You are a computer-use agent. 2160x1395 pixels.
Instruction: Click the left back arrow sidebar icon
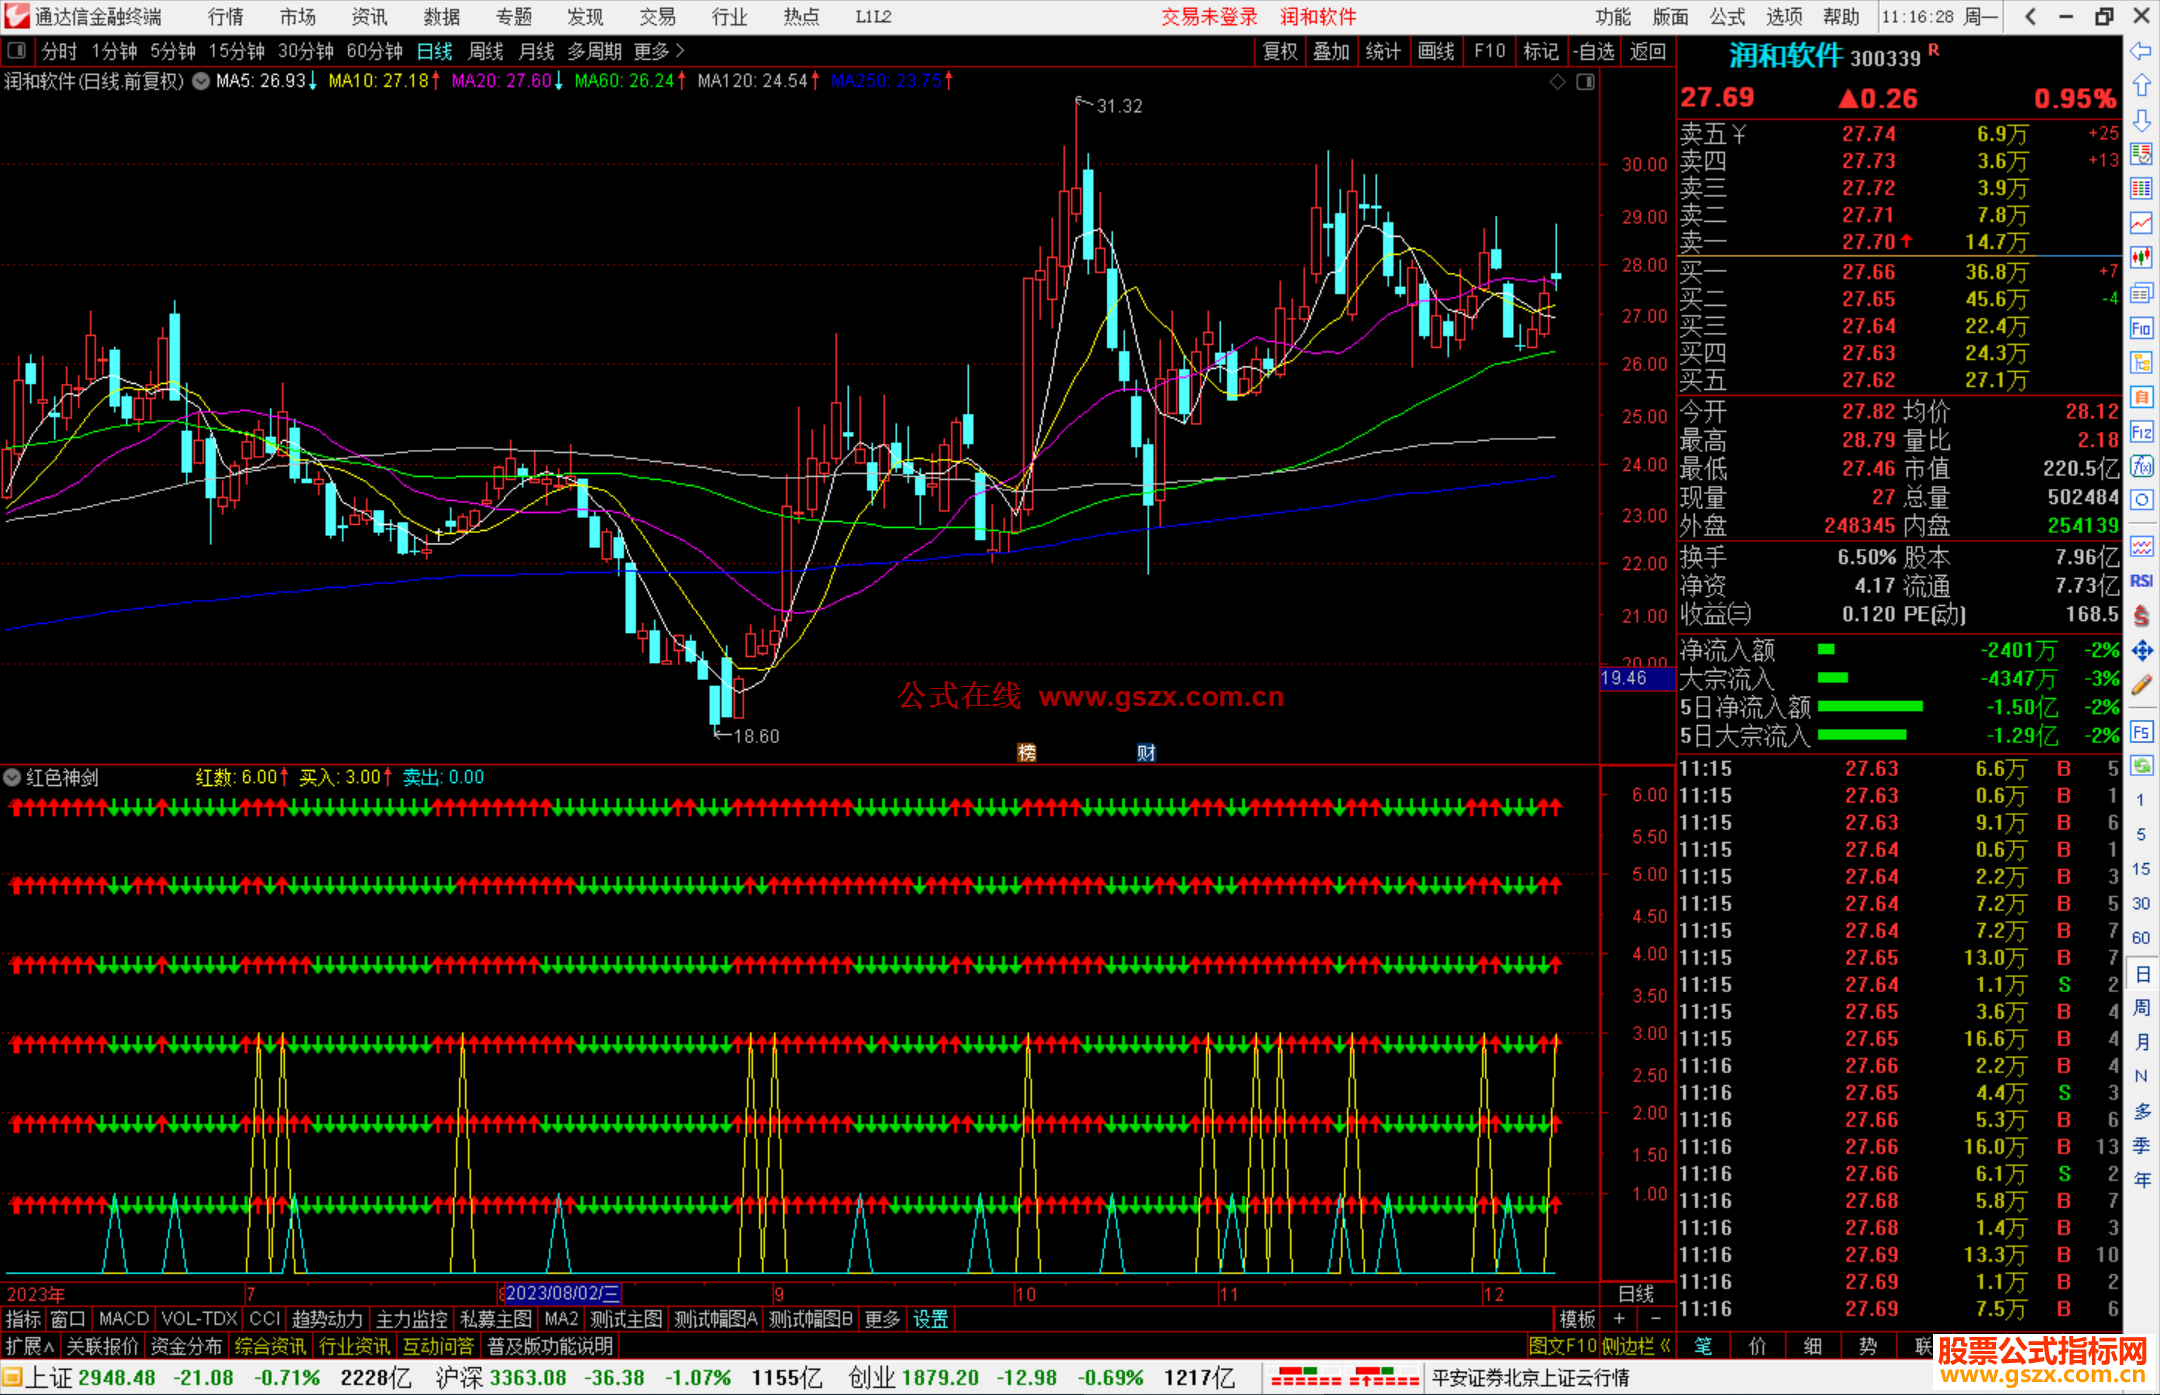tap(2141, 51)
